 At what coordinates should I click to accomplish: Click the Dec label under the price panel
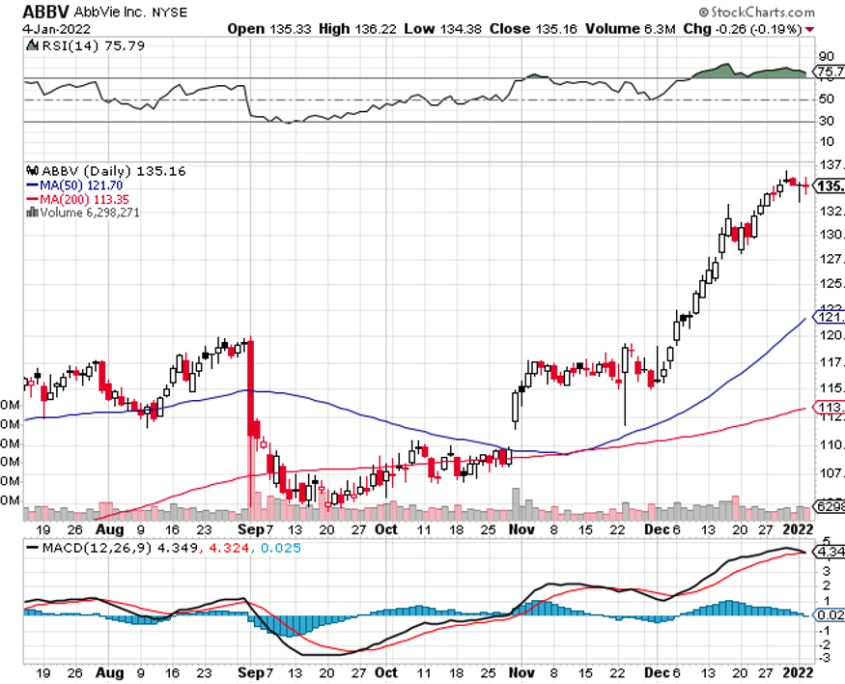tap(657, 529)
